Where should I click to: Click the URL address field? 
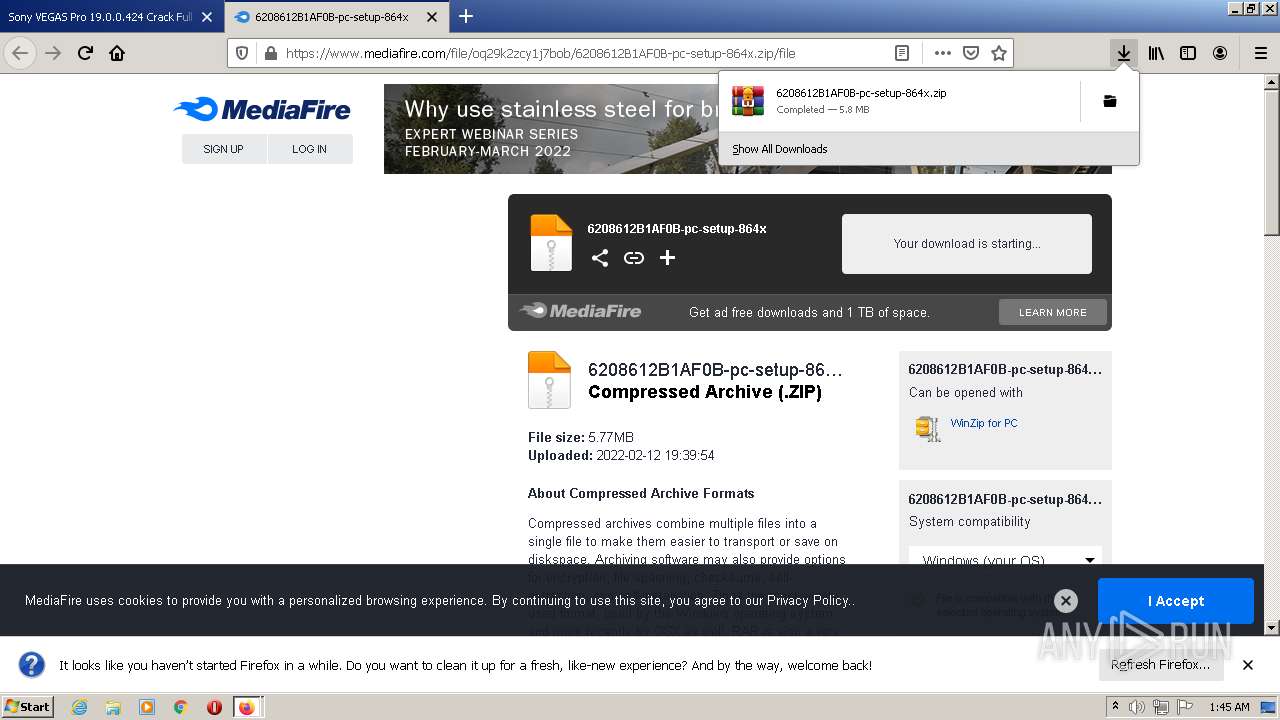coord(585,54)
